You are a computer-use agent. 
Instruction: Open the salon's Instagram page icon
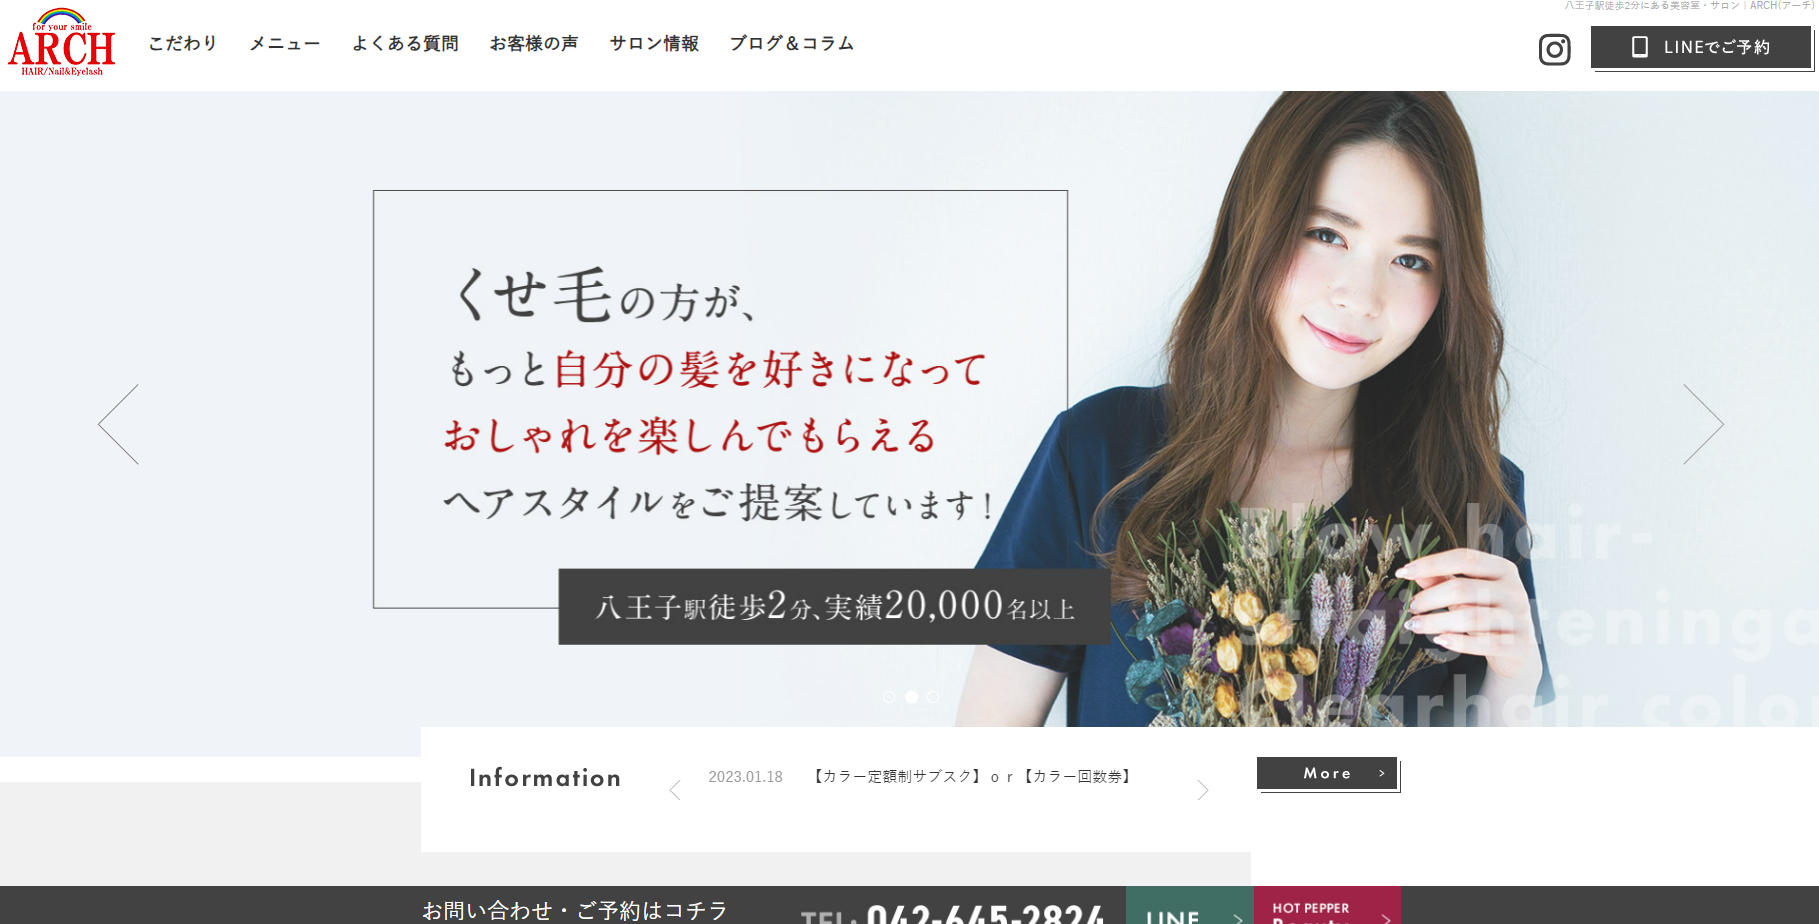click(x=1554, y=49)
